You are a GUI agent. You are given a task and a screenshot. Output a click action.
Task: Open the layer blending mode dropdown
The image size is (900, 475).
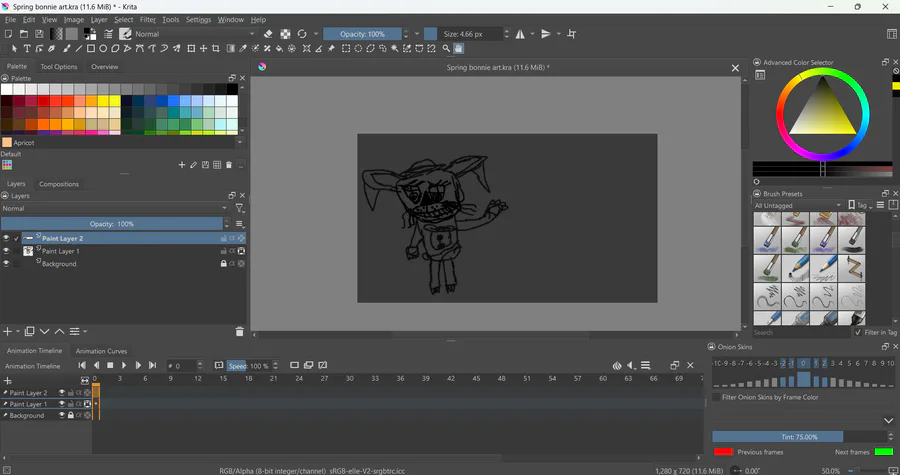pos(115,208)
